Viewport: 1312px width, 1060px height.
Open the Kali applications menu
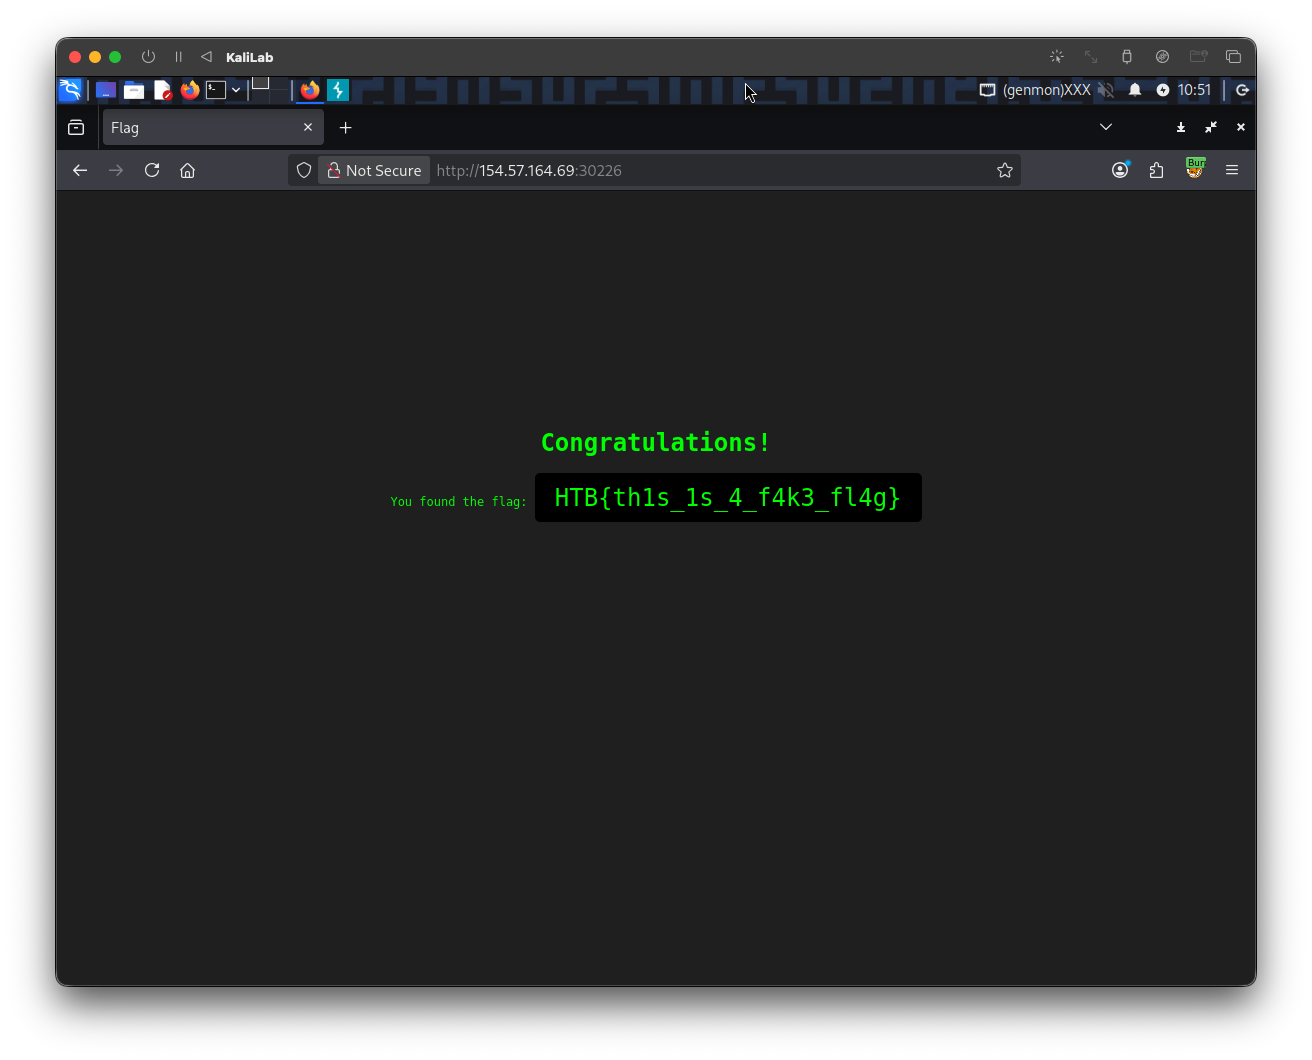tap(70, 90)
